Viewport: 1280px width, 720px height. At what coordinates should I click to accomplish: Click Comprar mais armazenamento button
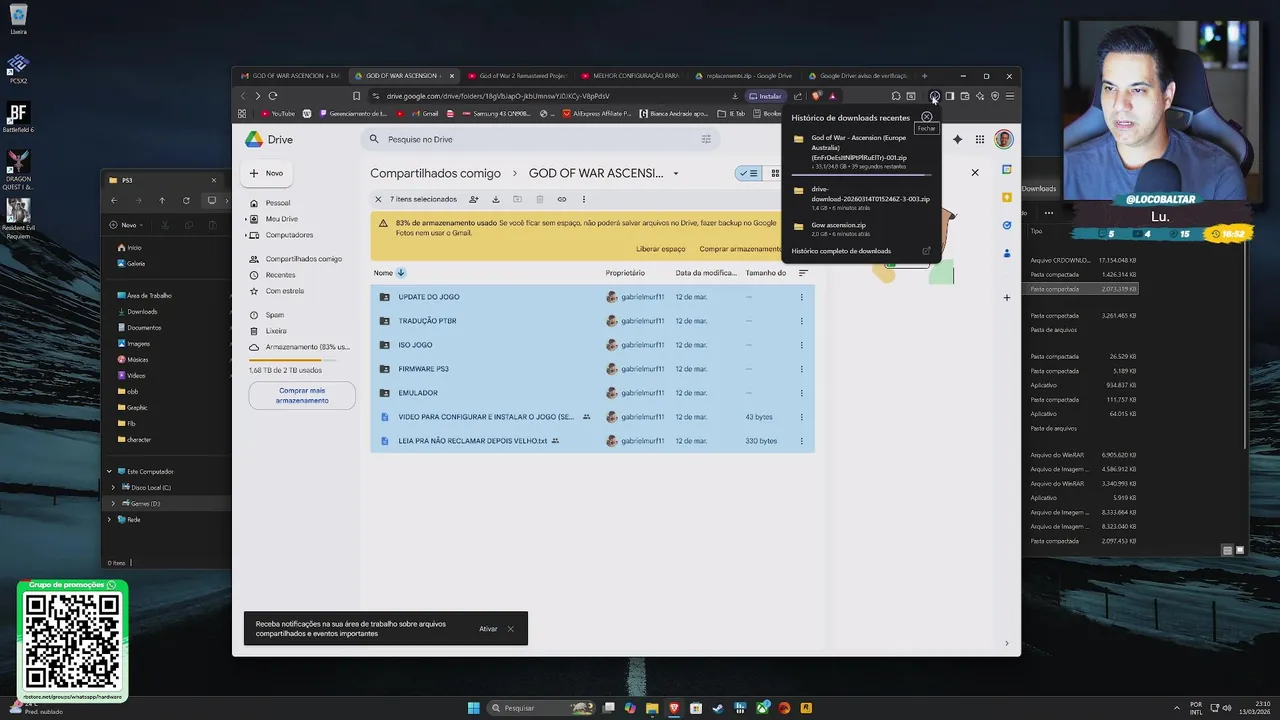302,396
